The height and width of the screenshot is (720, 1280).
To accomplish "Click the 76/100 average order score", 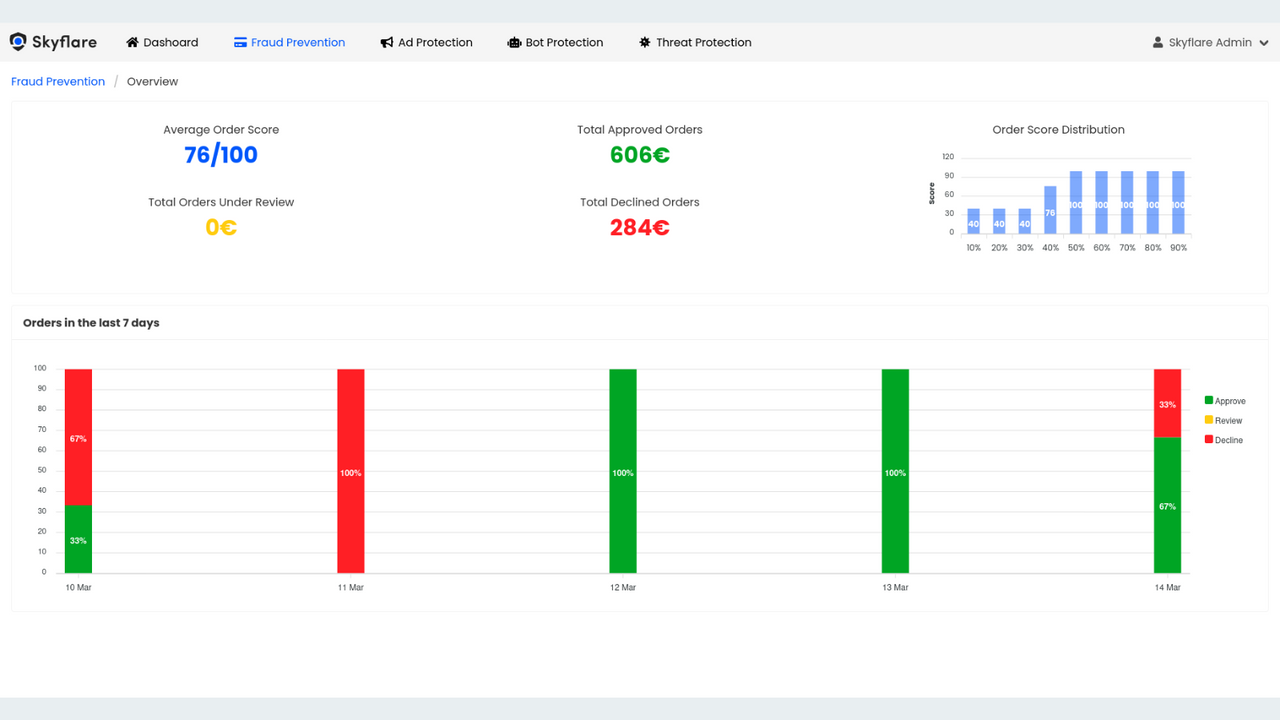I will tap(221, 155).
